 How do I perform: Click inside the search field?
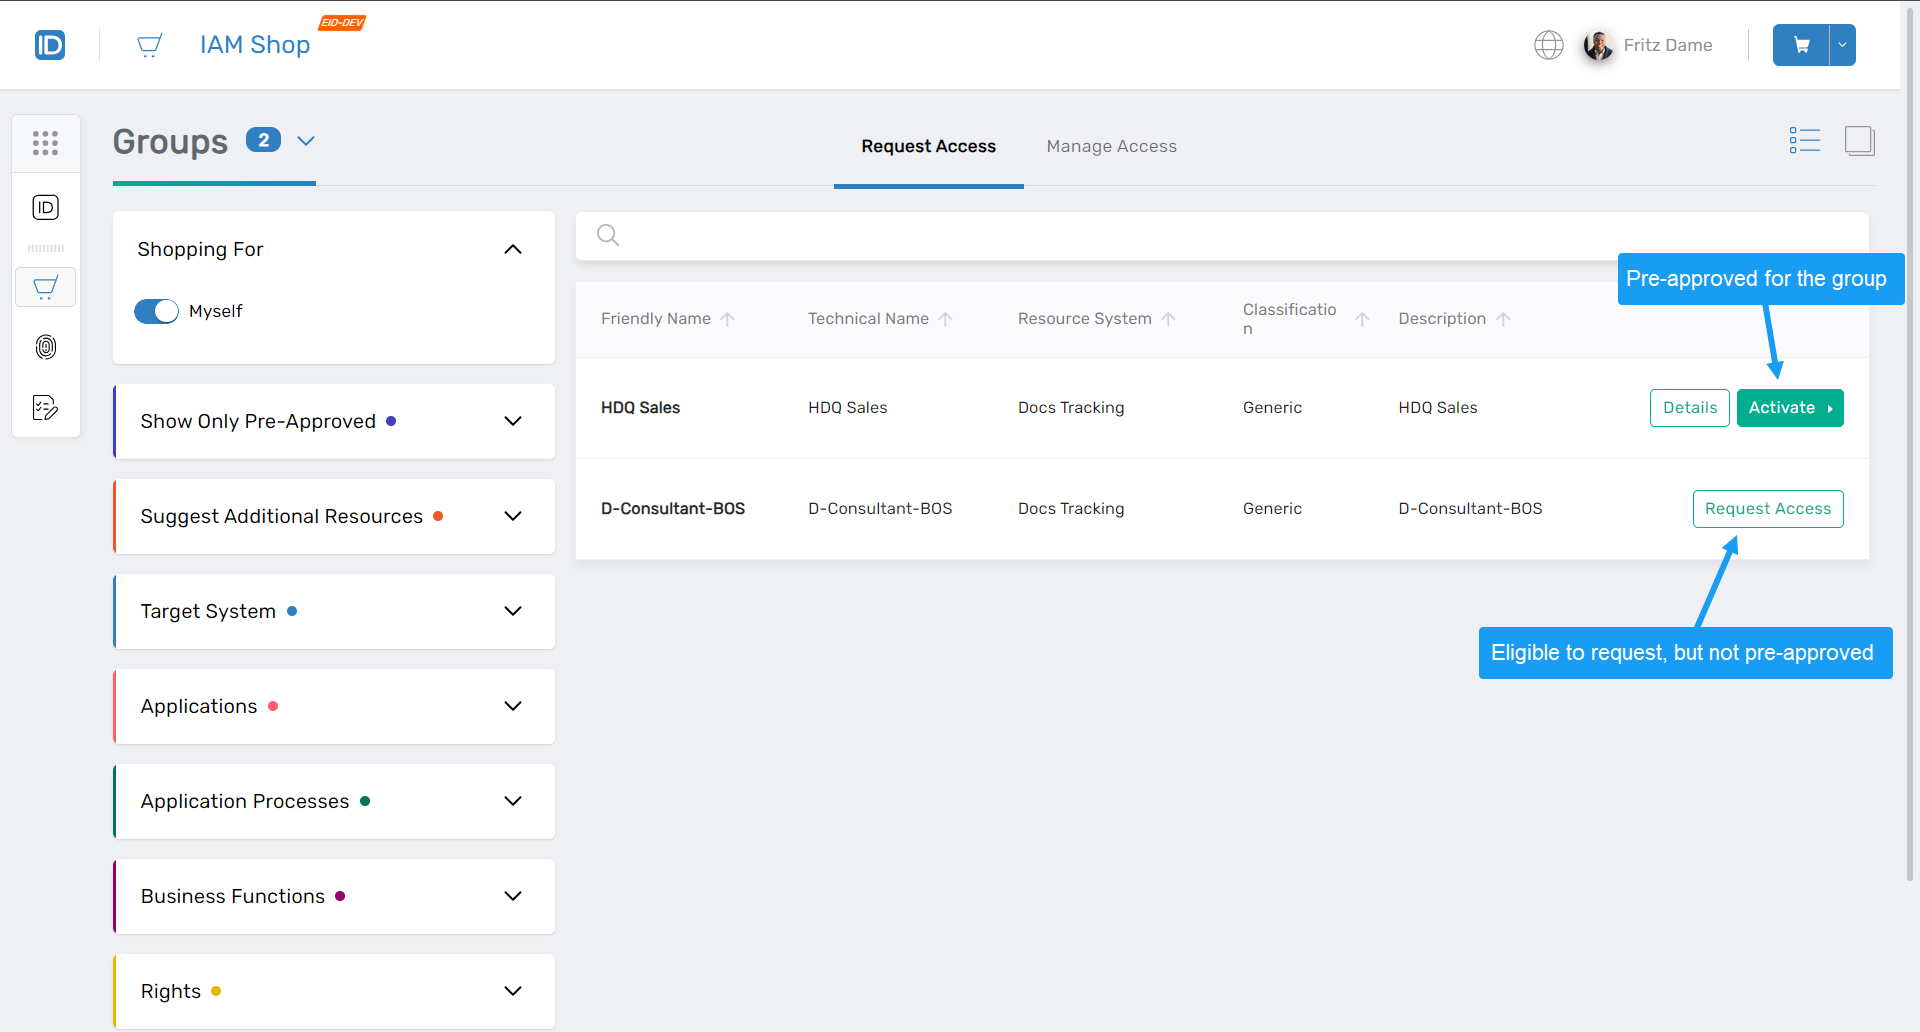1000,235
